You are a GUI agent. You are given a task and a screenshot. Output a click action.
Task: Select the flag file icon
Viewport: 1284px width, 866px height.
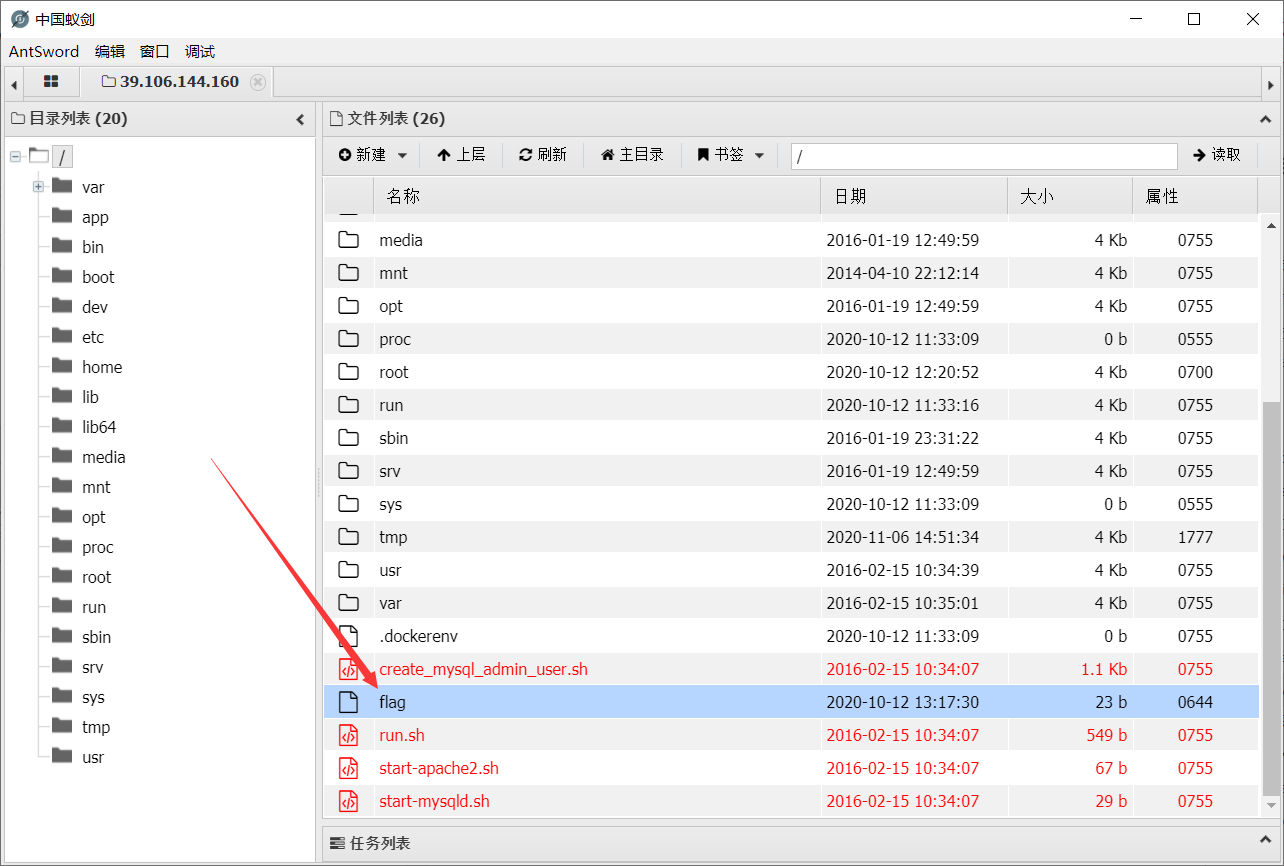pyautogui.click(x=348, y=702)
